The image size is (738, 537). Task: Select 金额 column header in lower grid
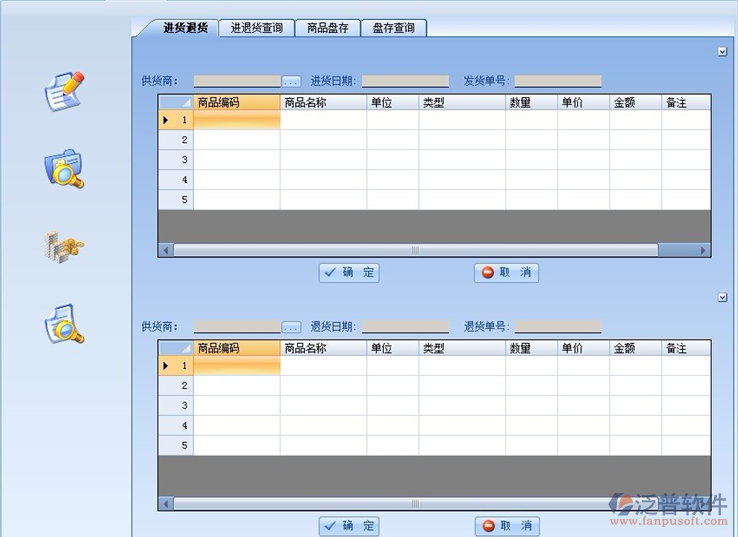(635, 348)
